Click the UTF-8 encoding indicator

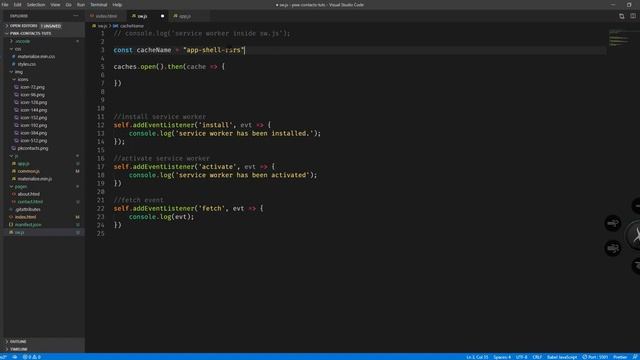522,357
